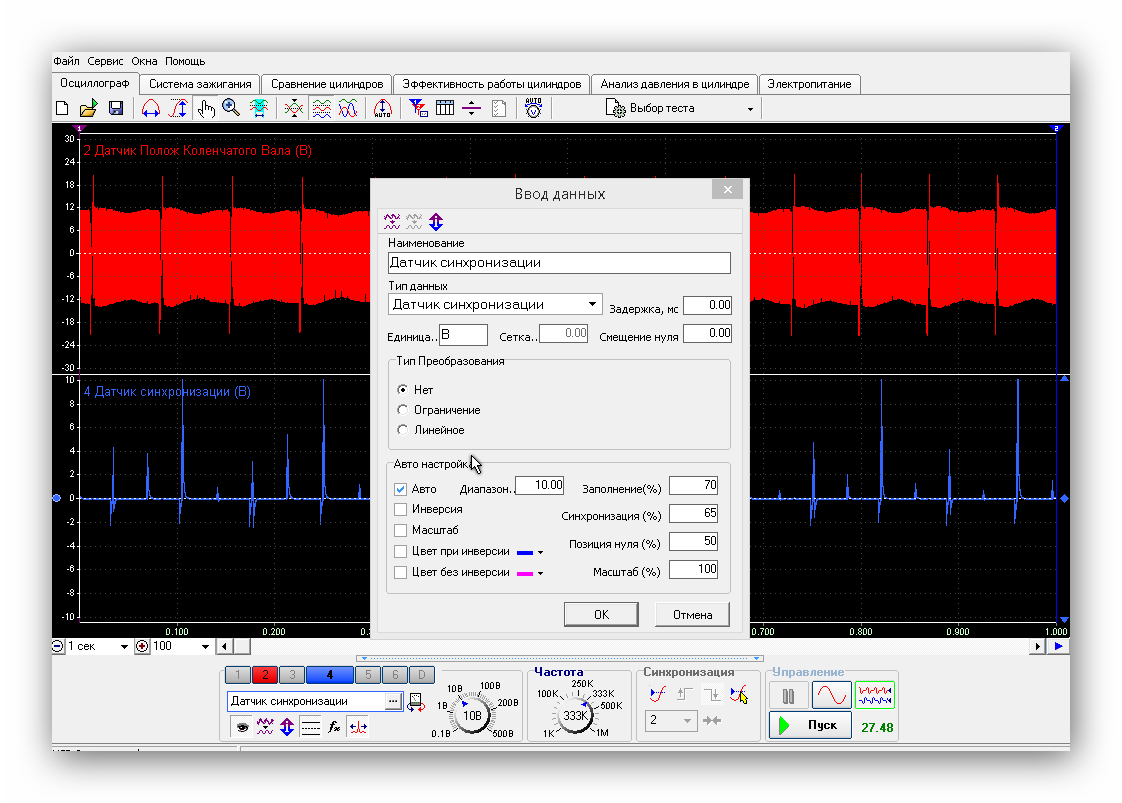Select the horizontal stretch tool icon
Viewport: 1122px width, 803px height.
click(151, 108)
